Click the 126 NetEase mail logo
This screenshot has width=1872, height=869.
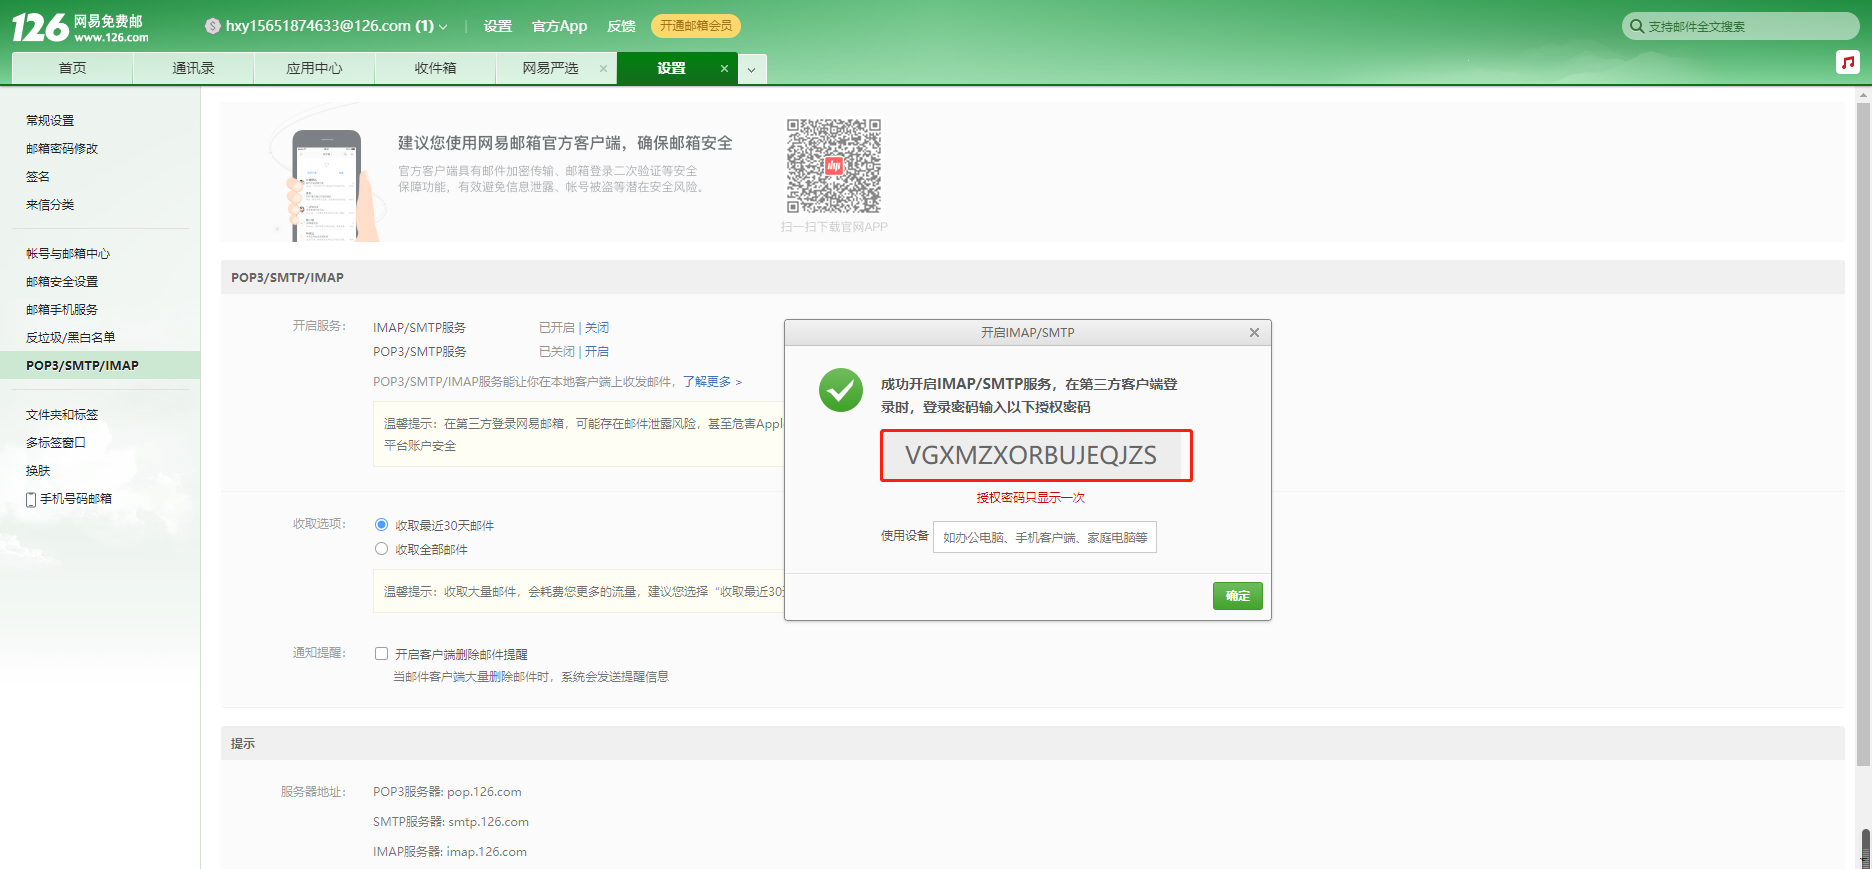(80, 27)
